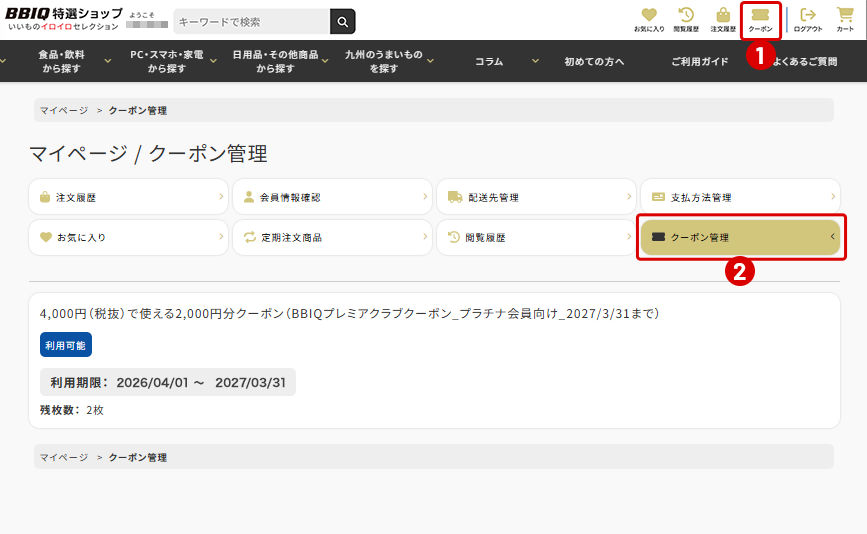Image resolution: width=867 pixels, height=534 pixels.
Task: Select the highlighted クーポン管理 button
Action: (740, 238)
